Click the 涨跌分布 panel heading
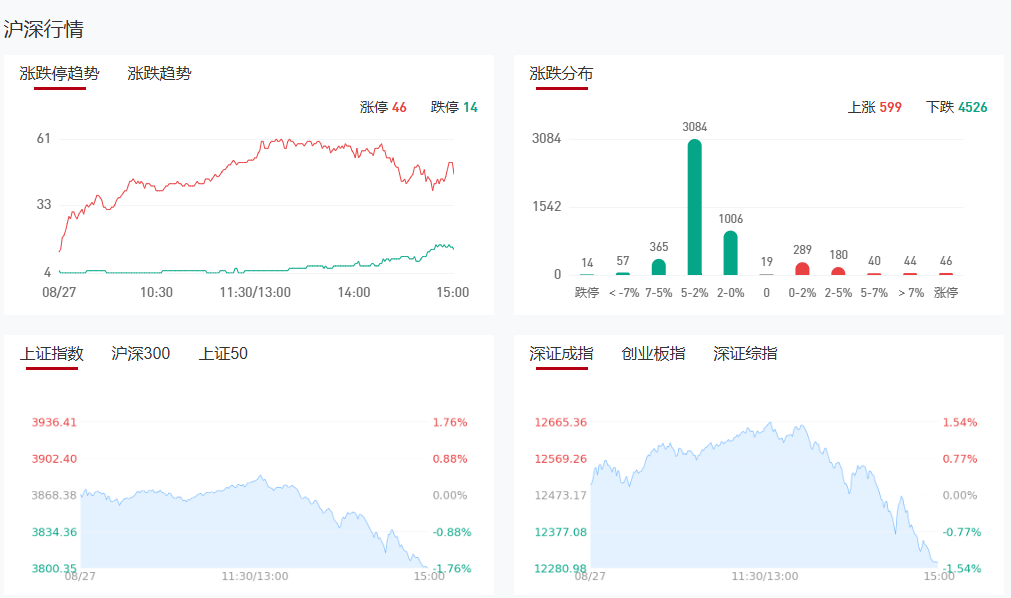This screenshot has height=598, width=1011. pos(561,74)
